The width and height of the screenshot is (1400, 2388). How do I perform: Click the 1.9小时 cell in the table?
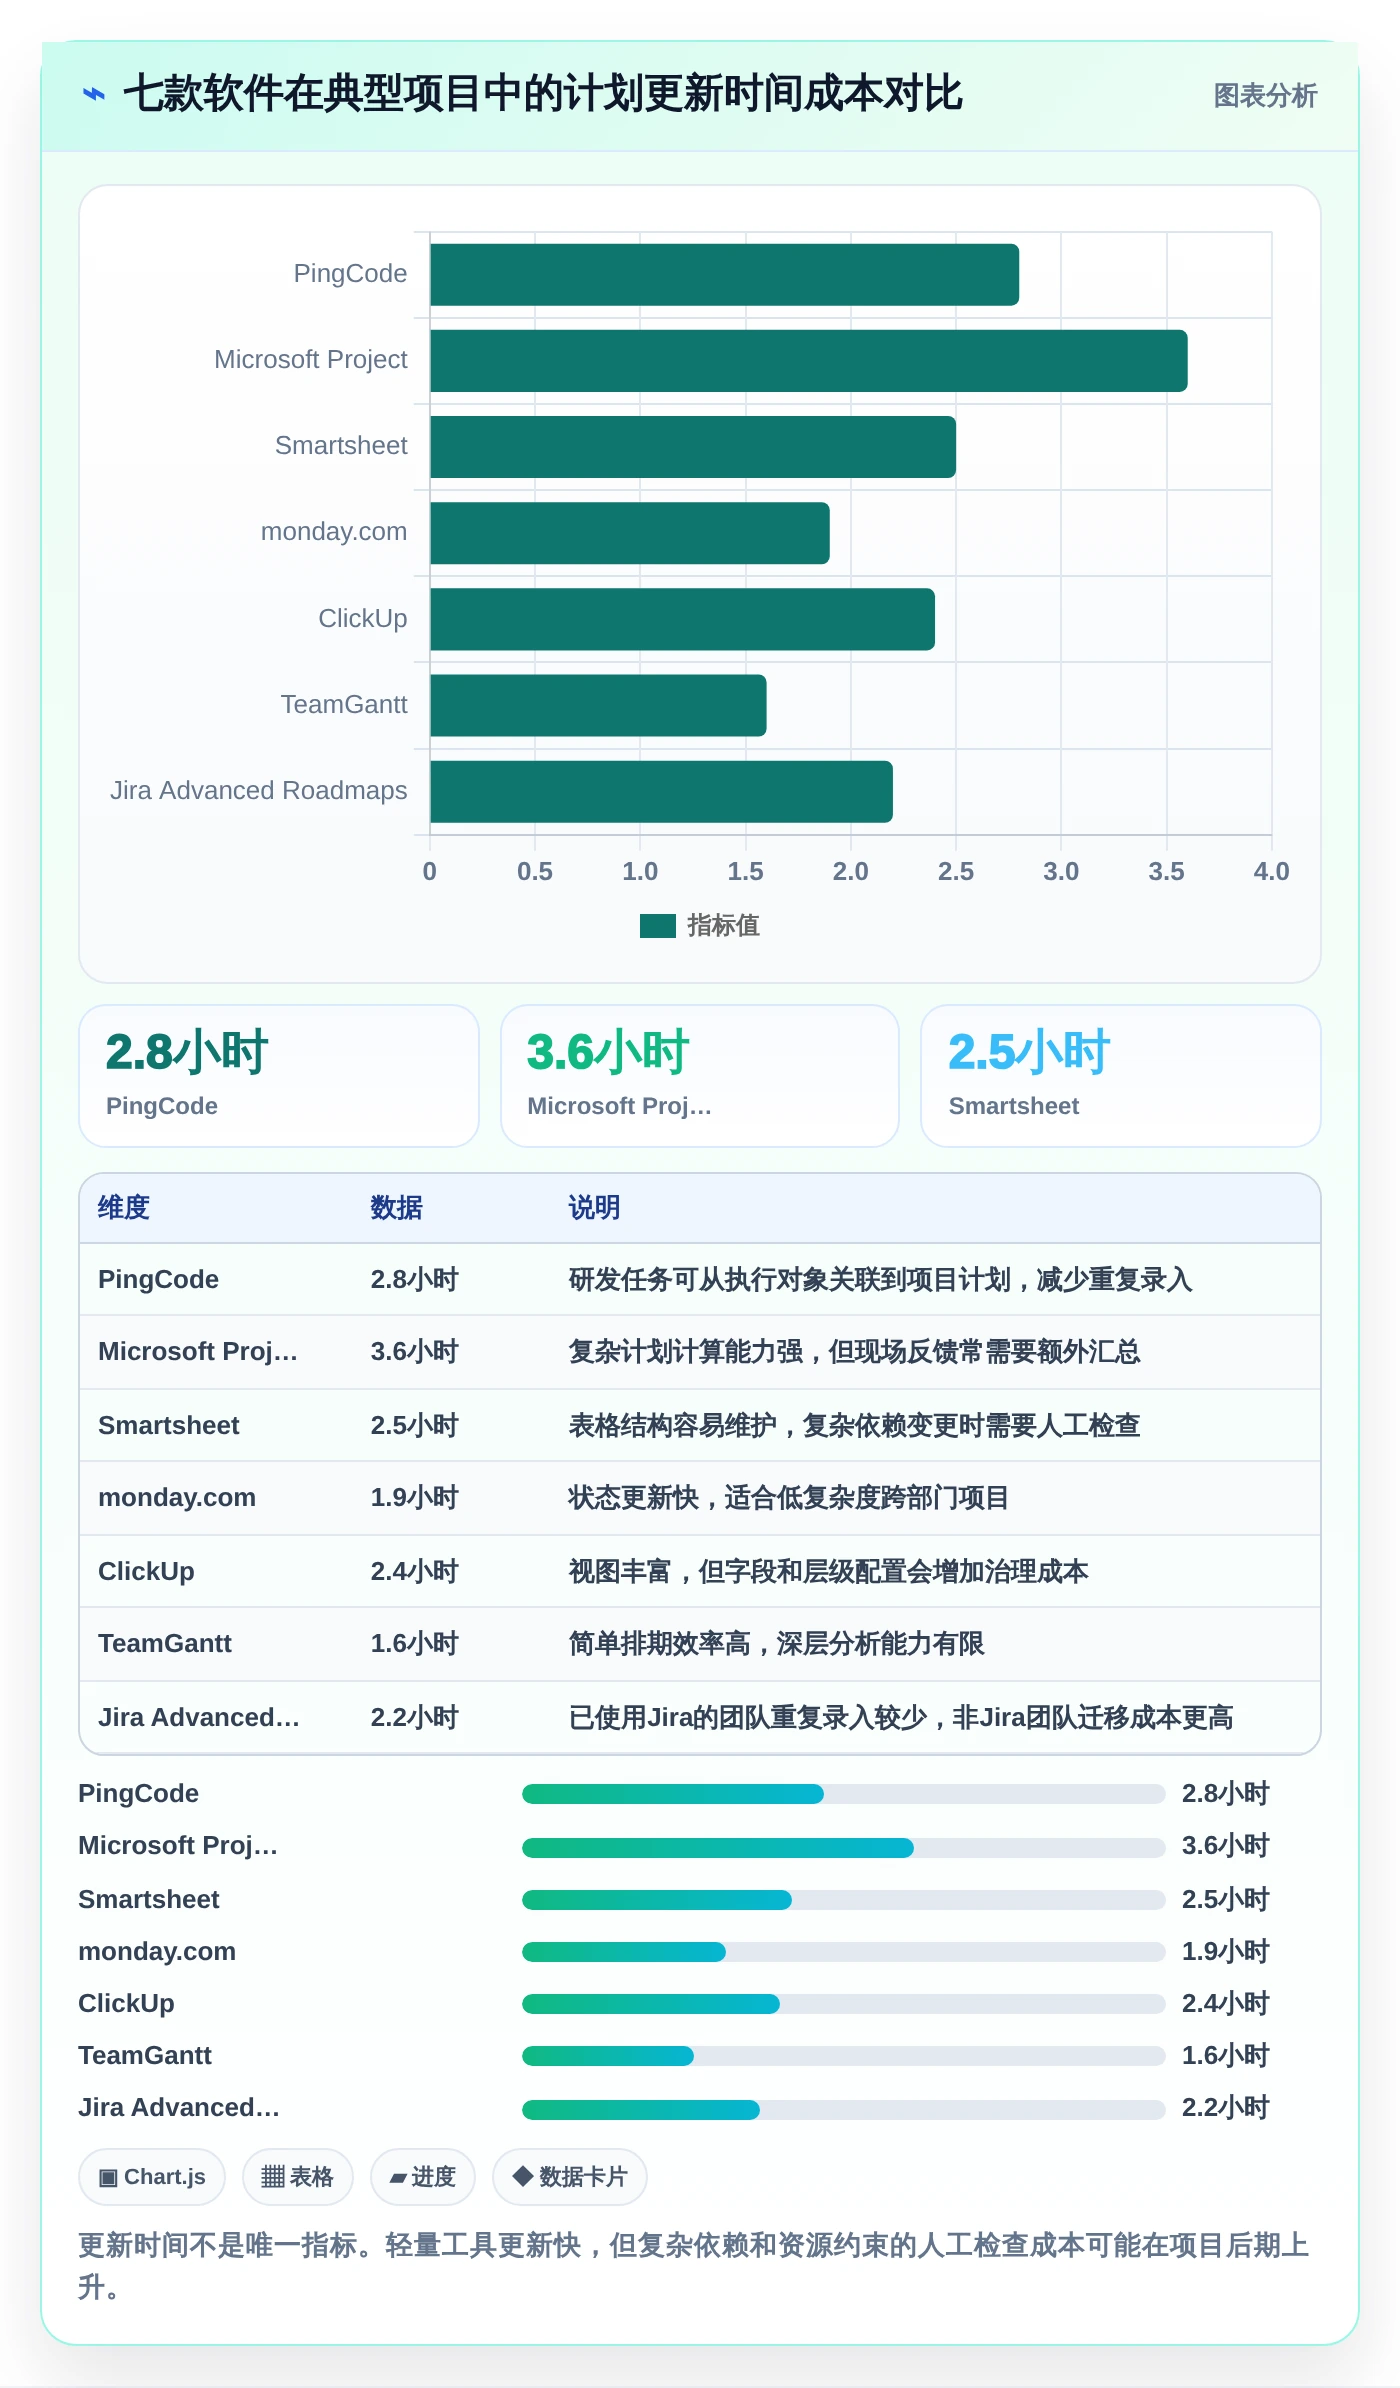point(415,1498)
